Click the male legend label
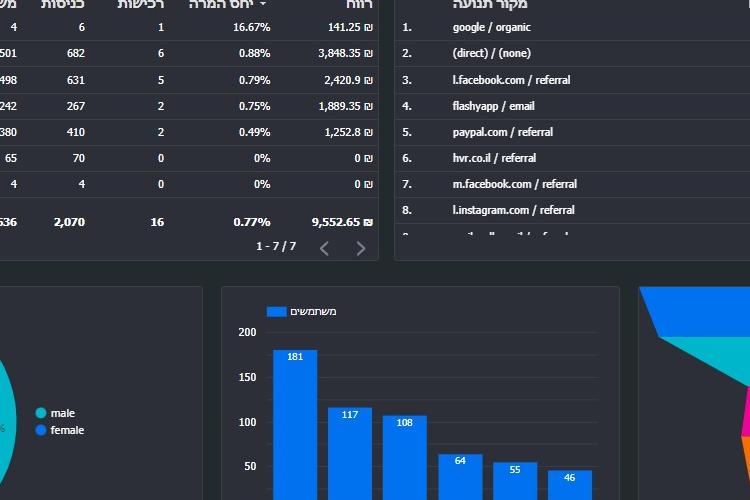This screenshot has height=500, width=750. [x=63, y=413]
